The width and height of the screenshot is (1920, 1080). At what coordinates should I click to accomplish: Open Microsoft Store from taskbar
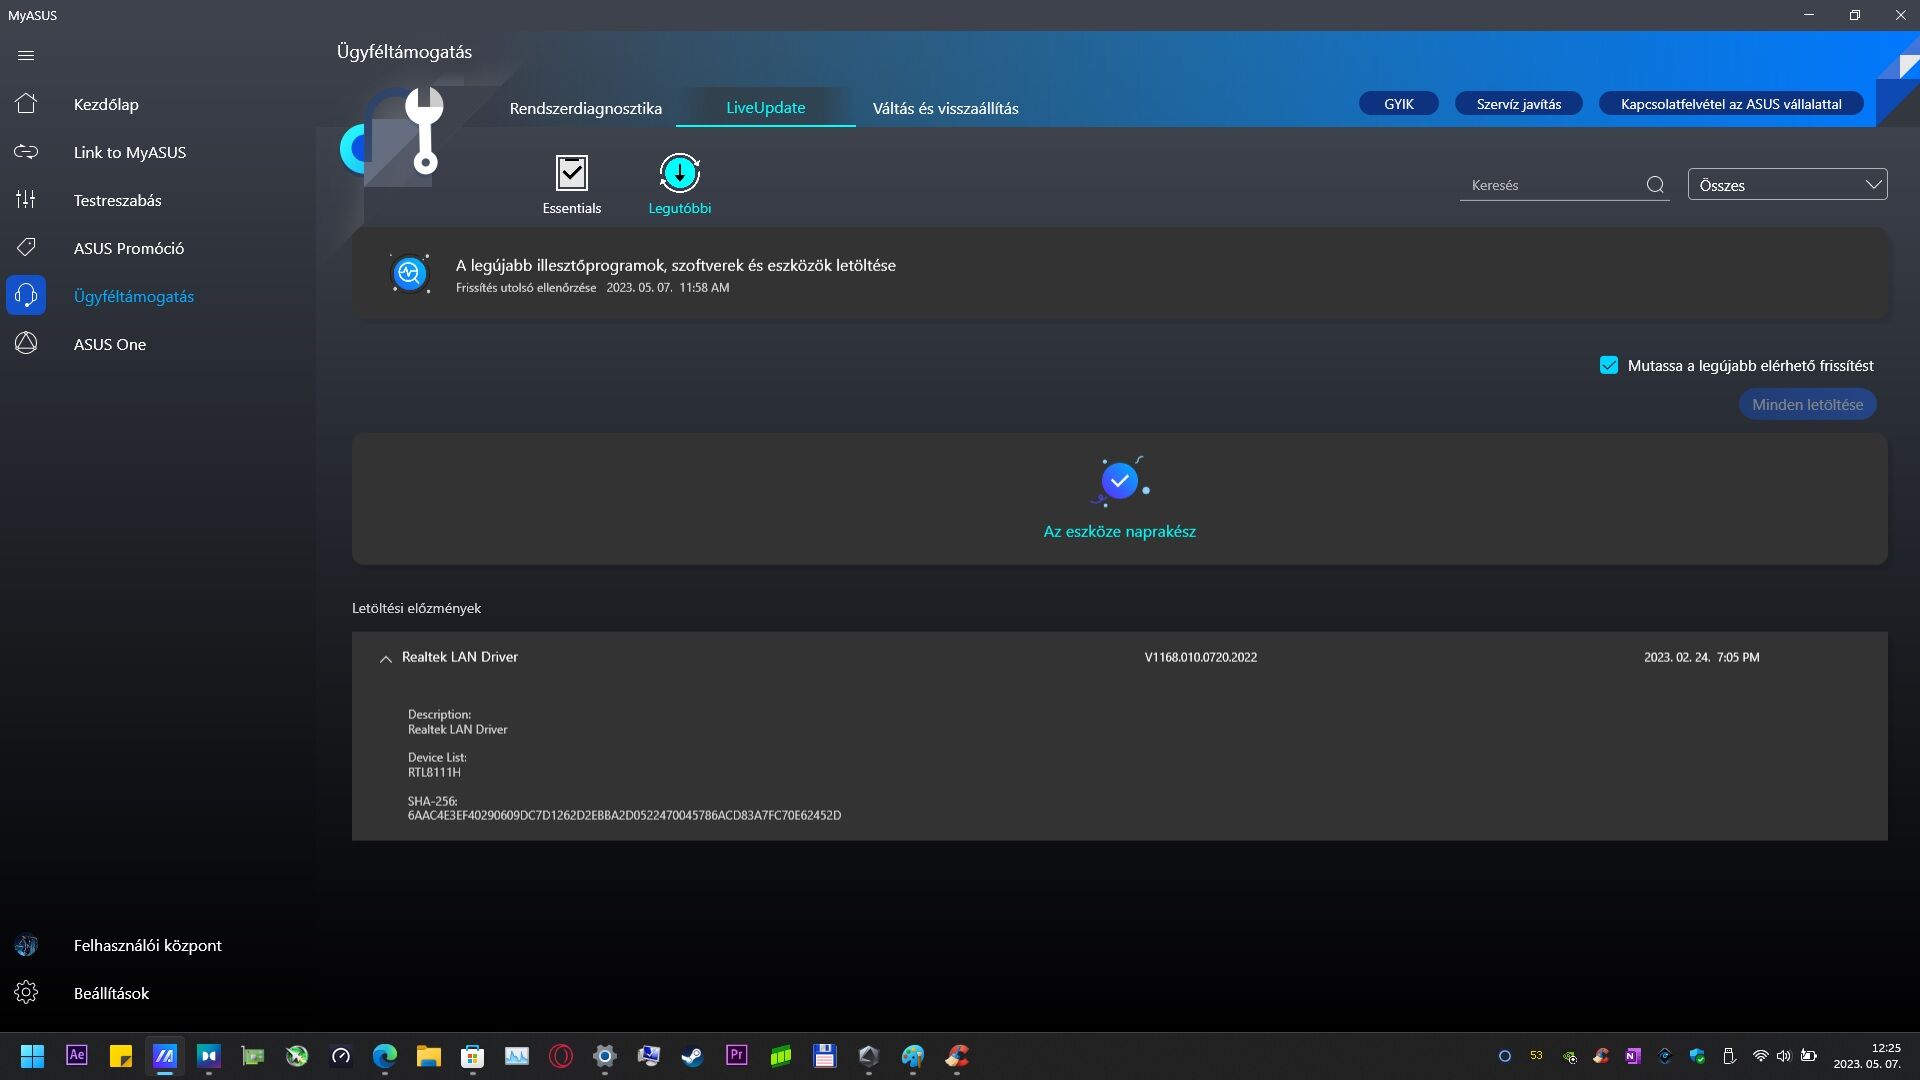(x=473, y=1056)
